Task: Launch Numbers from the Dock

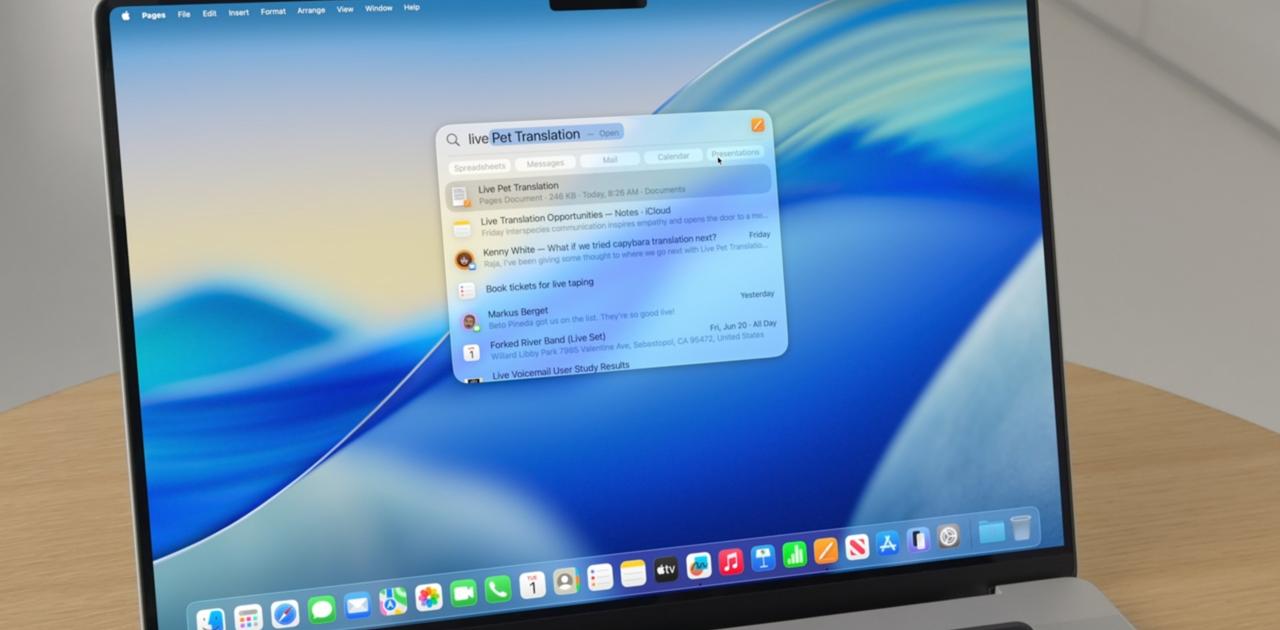Action: pyautogui.click(x=795, y=554)
